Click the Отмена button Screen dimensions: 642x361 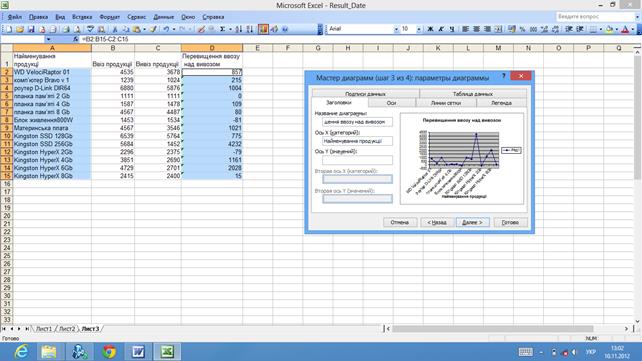click(400, 222)
